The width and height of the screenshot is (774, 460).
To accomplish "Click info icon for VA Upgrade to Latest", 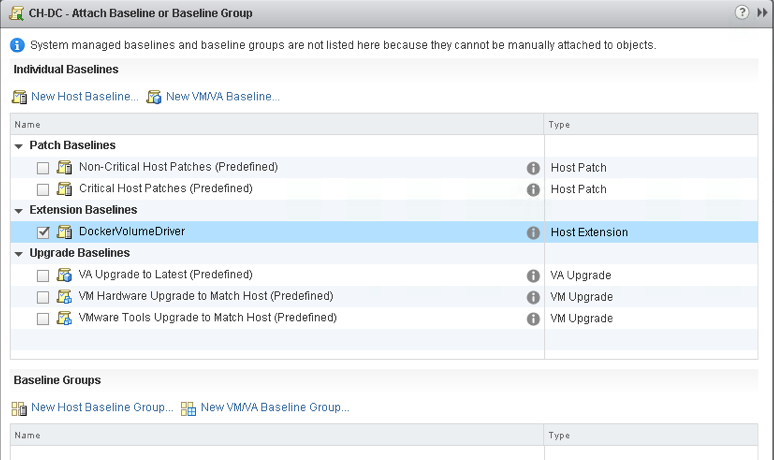I will click(533, 276).
